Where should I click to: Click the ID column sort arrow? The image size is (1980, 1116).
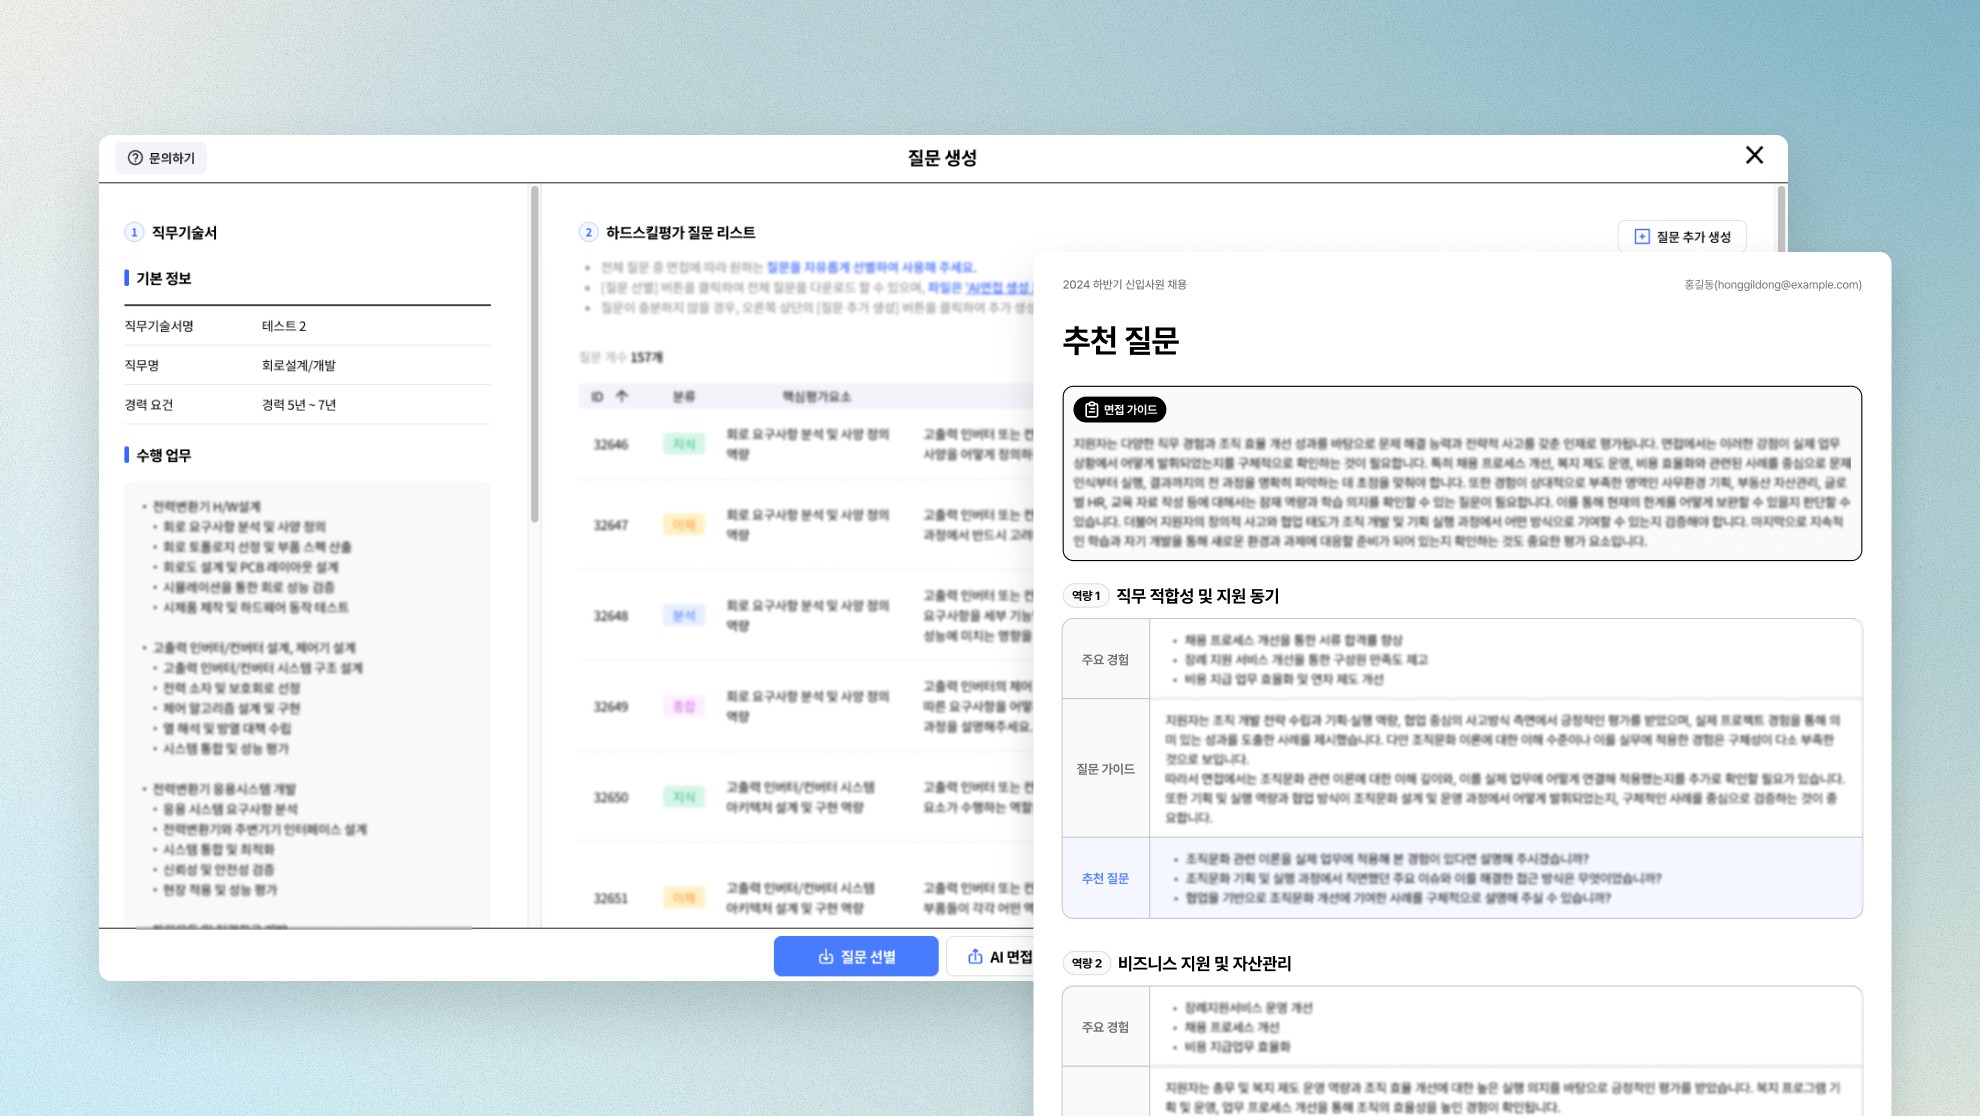622,397
